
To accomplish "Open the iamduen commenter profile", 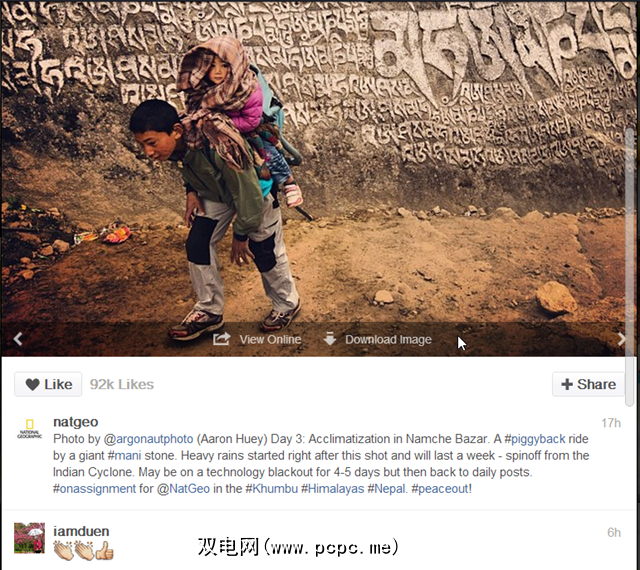I will [x=81, y=531].
